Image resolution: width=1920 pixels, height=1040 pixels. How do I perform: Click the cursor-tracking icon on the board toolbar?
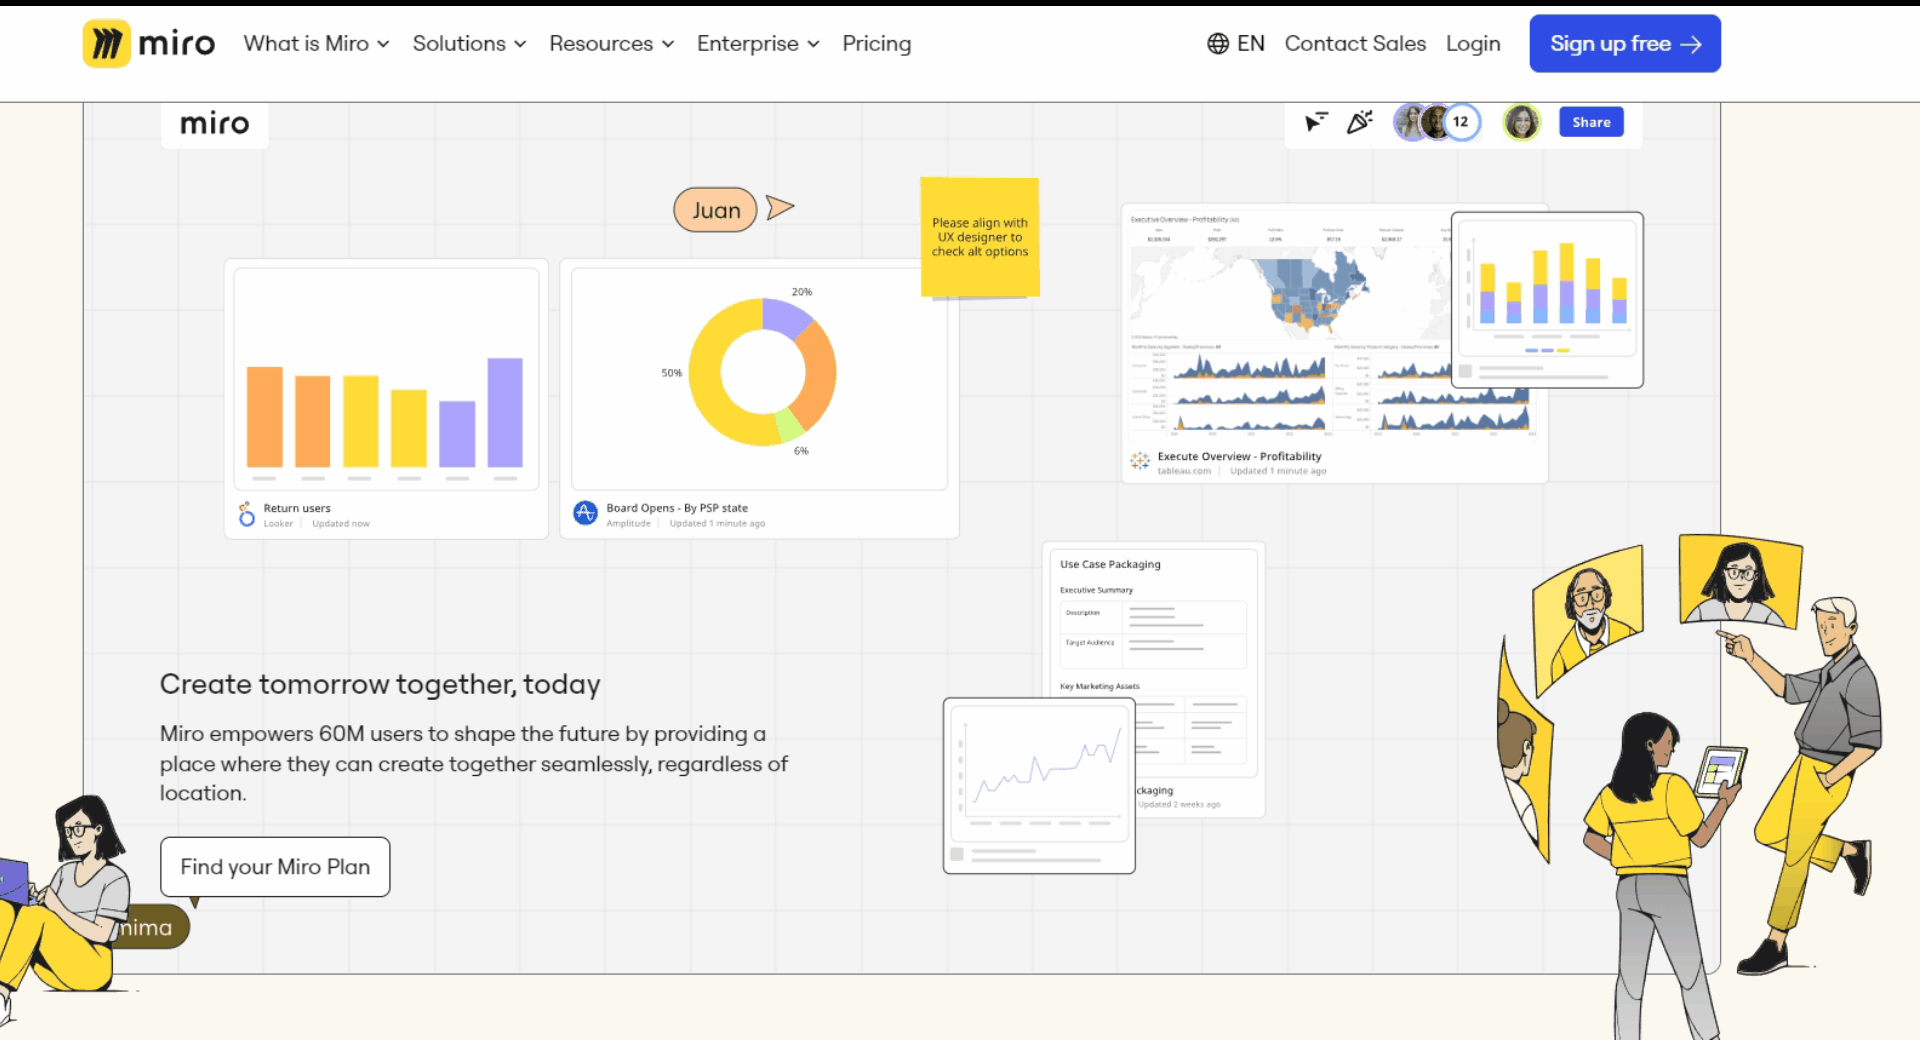click(x=1315, y=122)
